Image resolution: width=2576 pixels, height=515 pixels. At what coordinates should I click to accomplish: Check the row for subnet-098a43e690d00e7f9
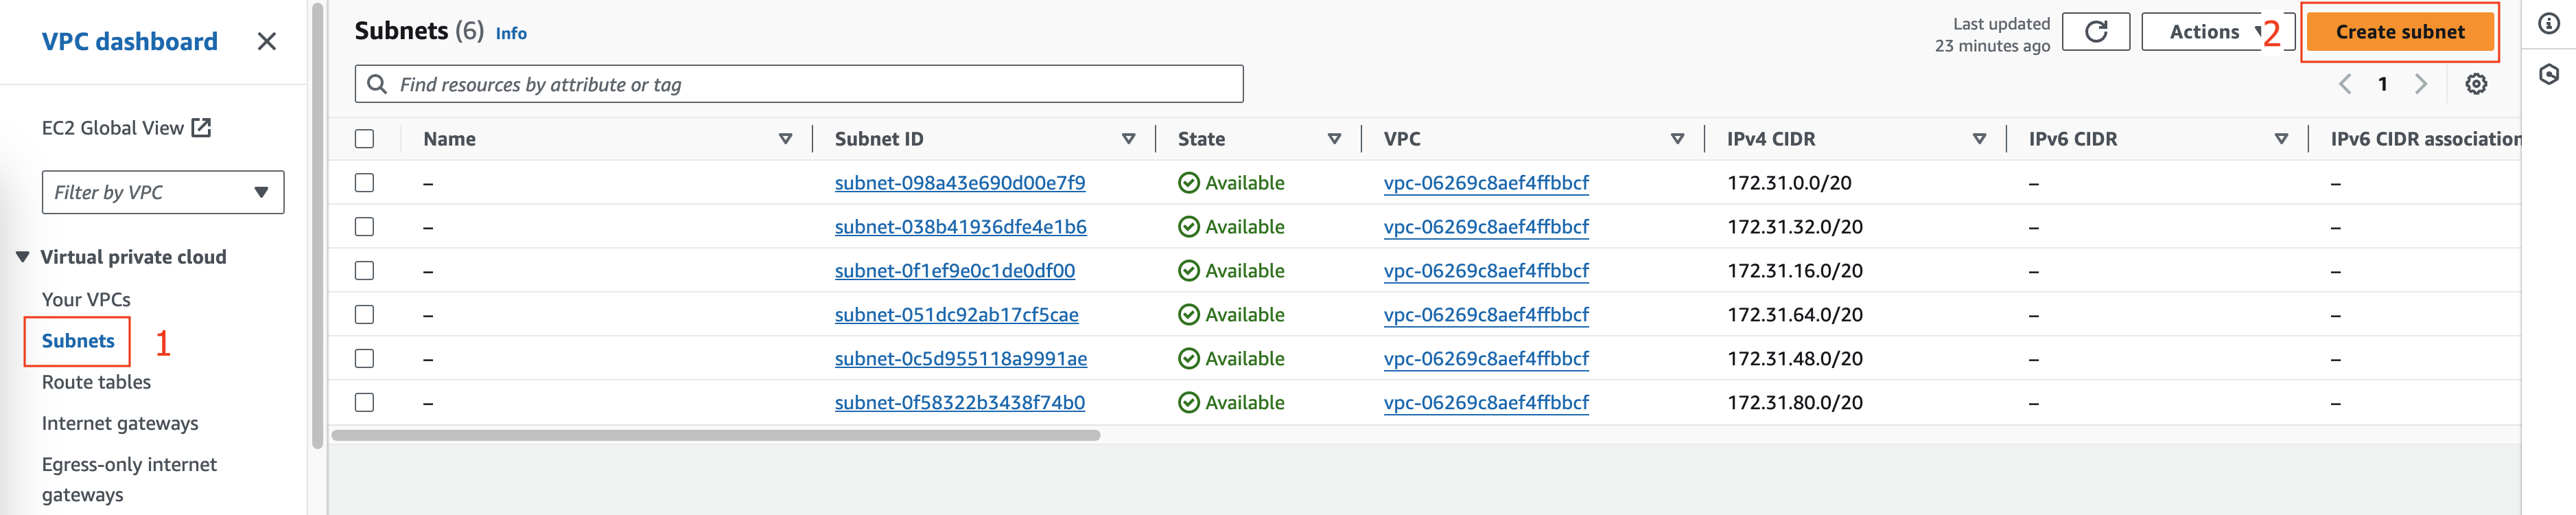365,183
